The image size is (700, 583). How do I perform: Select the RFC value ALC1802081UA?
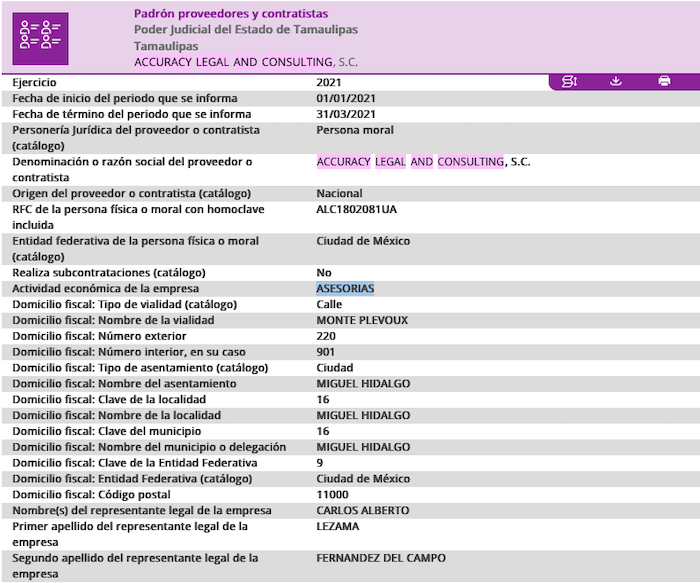click(x=356, y=210)
